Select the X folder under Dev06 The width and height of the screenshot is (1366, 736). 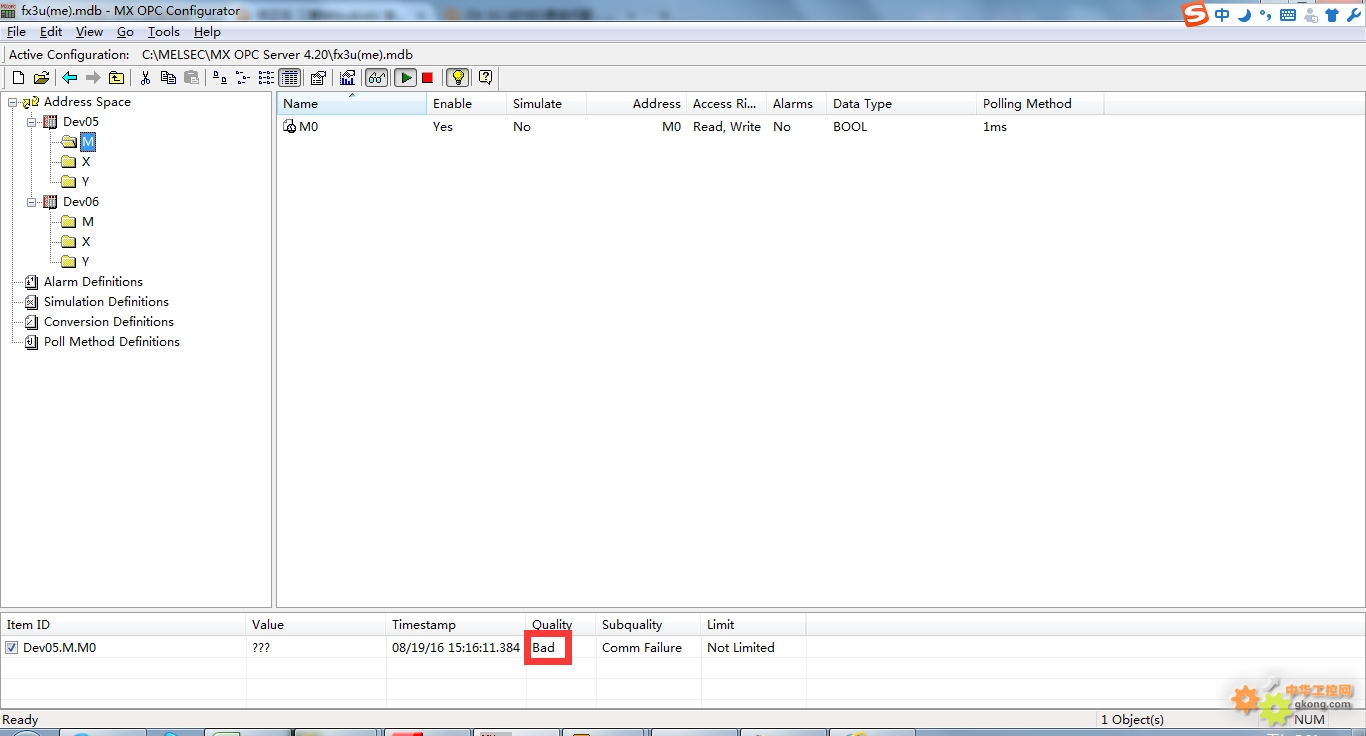pyautogui.click(x=86, y=242)
